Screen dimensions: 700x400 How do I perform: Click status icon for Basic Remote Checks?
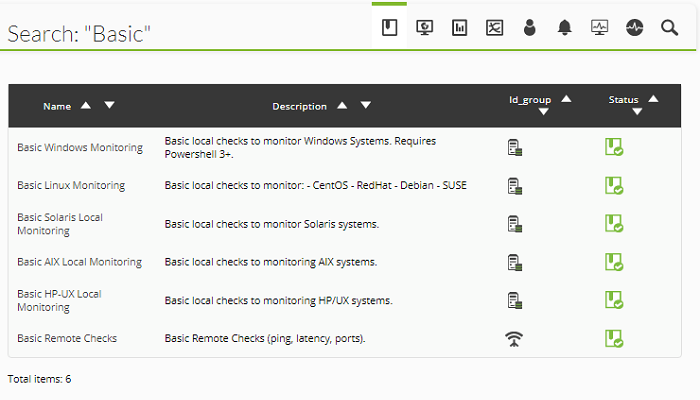tap(614, 338)
